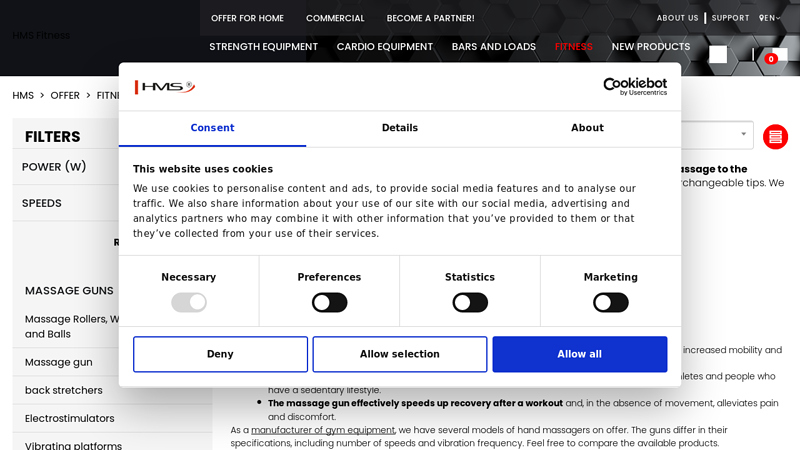This screenshot has width=800, height=450.
Task: Open the About tab
Action: (x=587, y=128)
